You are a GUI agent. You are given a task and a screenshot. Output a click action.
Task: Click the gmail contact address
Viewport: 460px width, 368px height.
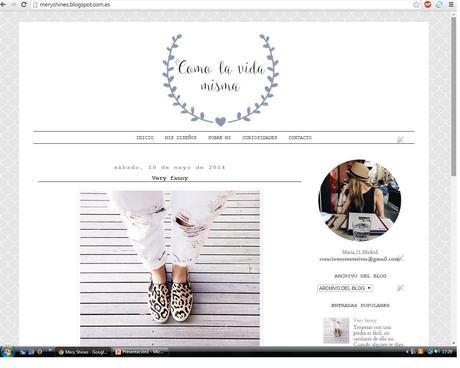[x=359, y=259]
